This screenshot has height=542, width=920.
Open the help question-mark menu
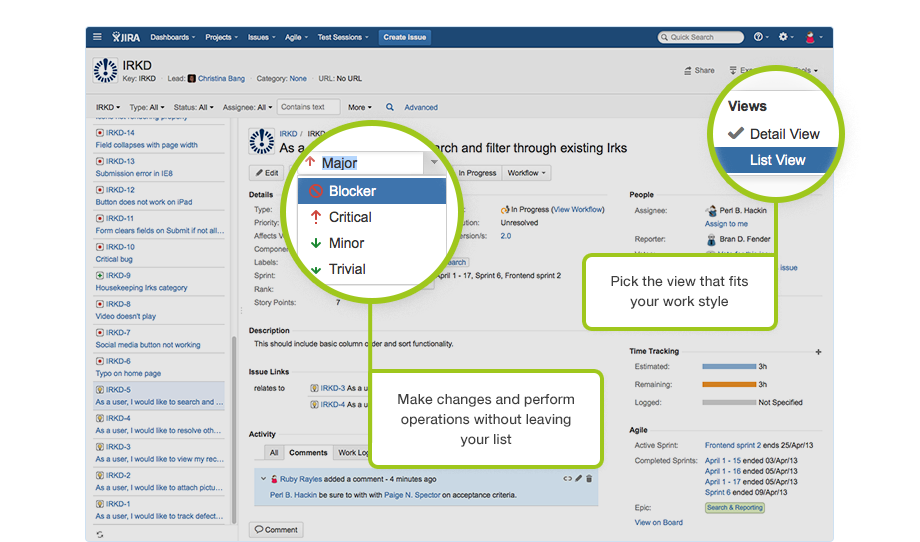(759, 36)
